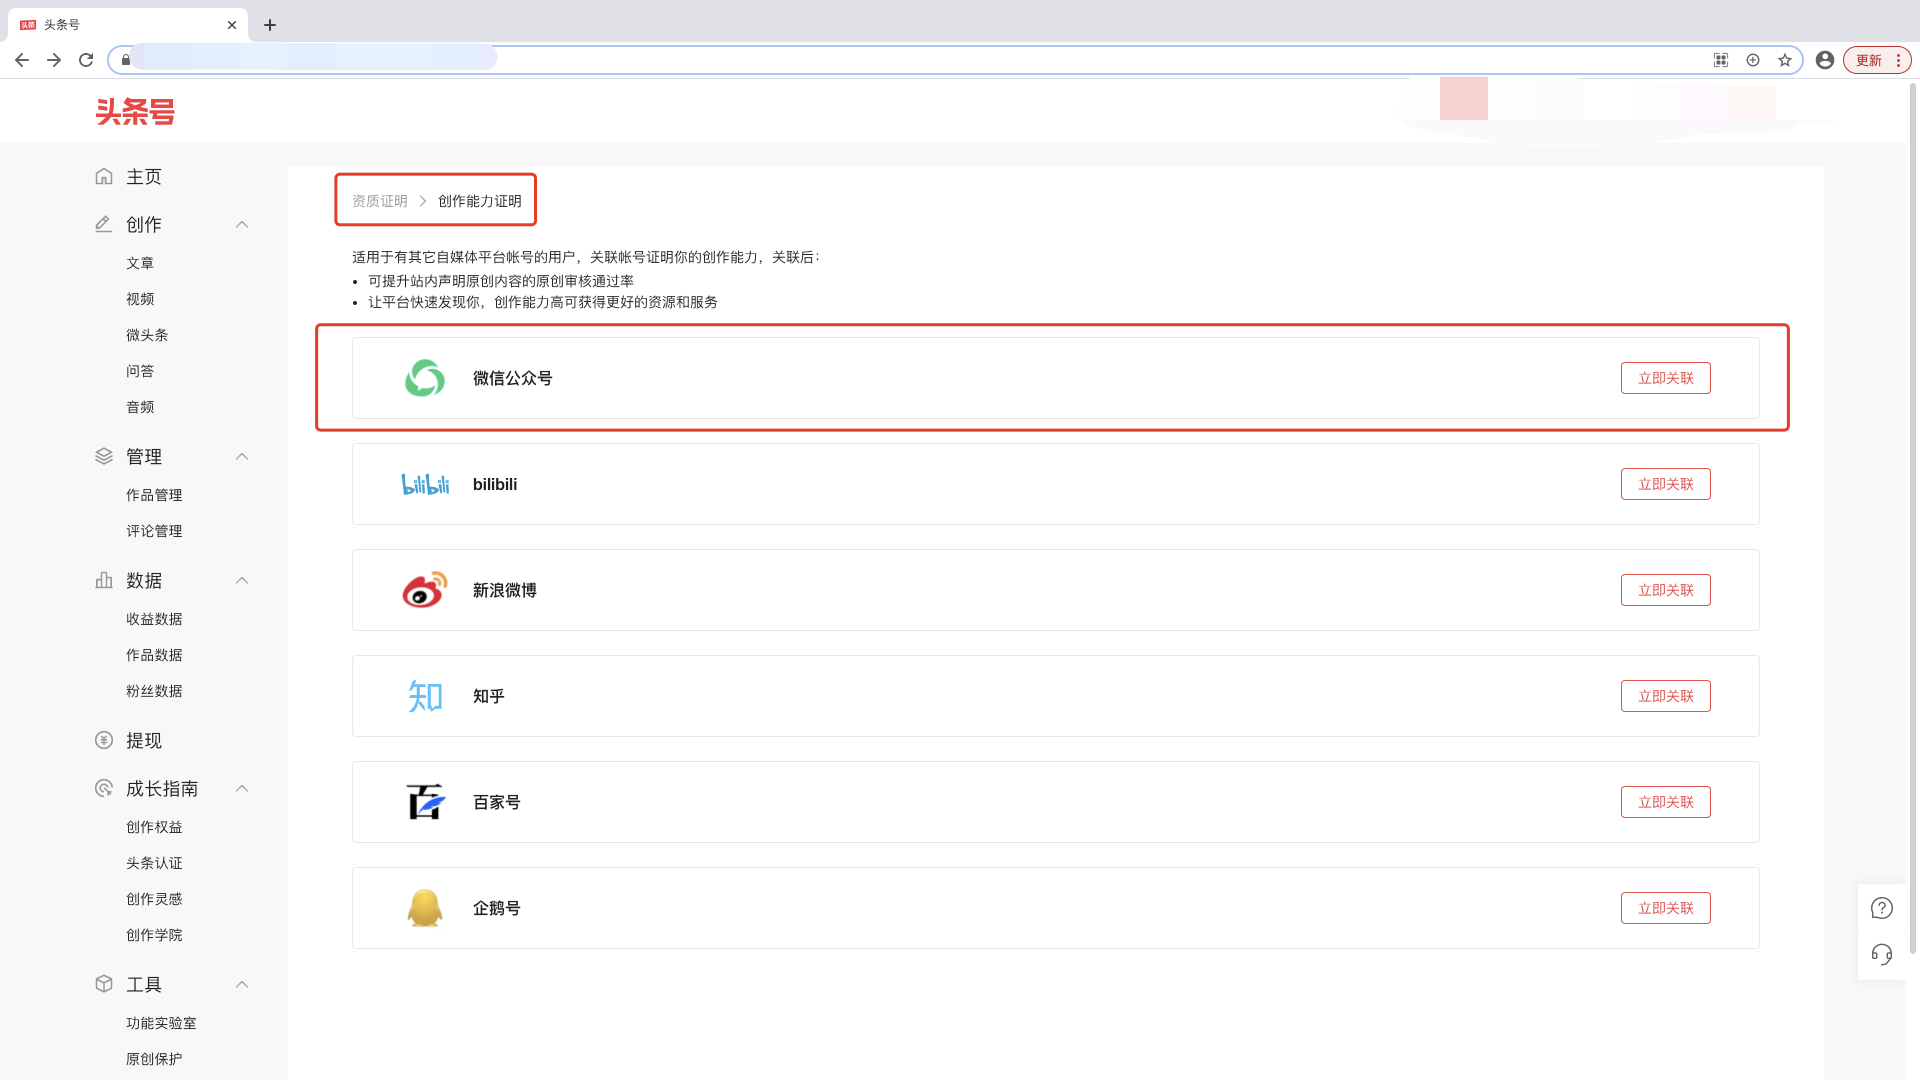The image size is (1920, 1080).
Task: Open 粉丝数据 in the sidebar
Action: click(154, 691)
